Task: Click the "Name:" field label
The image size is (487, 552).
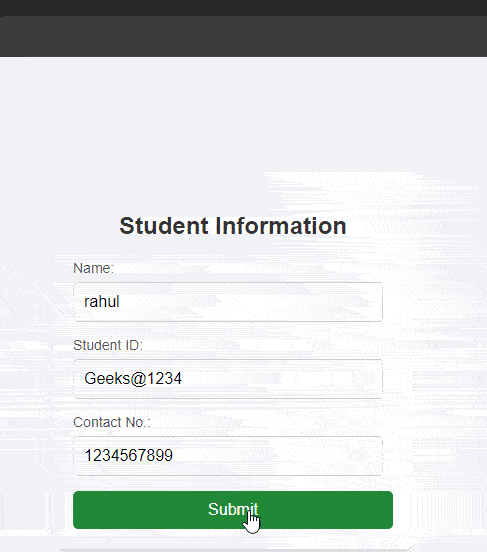Action: pos(93,268)
